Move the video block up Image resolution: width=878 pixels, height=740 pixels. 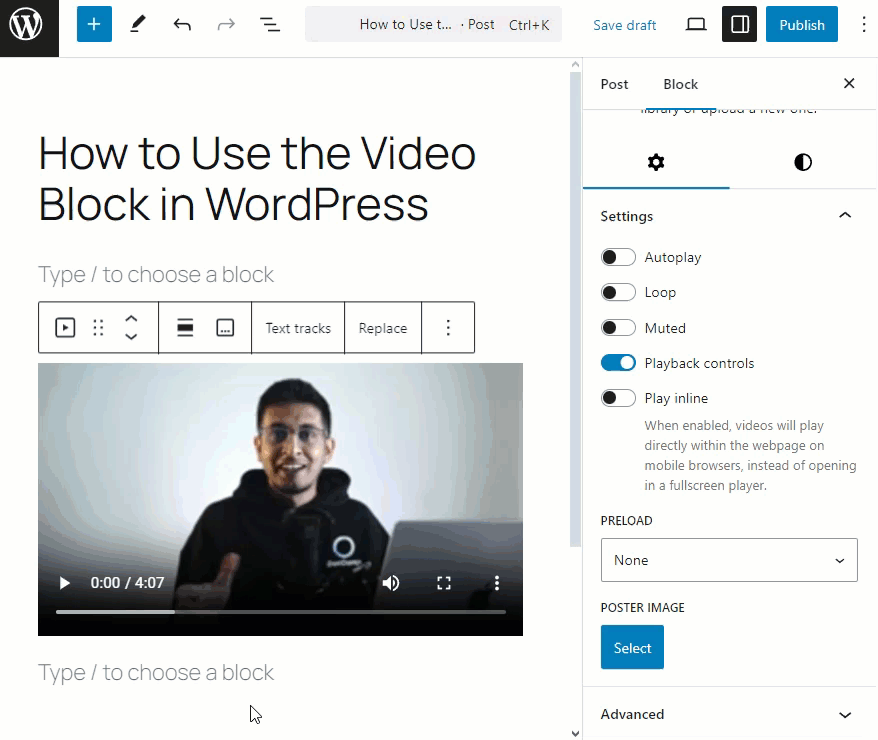(x=131, y=319)
